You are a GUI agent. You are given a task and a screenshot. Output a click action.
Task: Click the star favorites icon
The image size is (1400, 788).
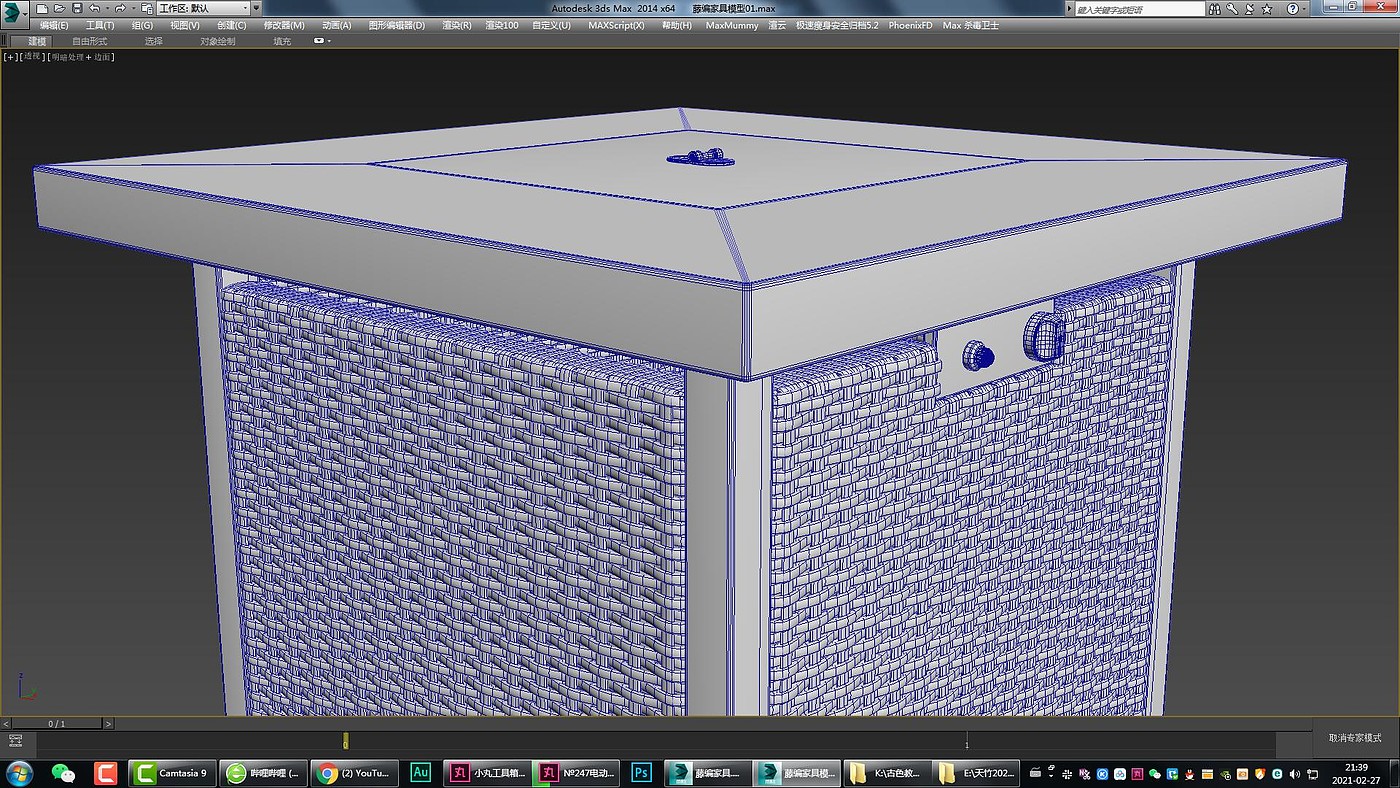pyautogui.click(x=1267, y=9)
